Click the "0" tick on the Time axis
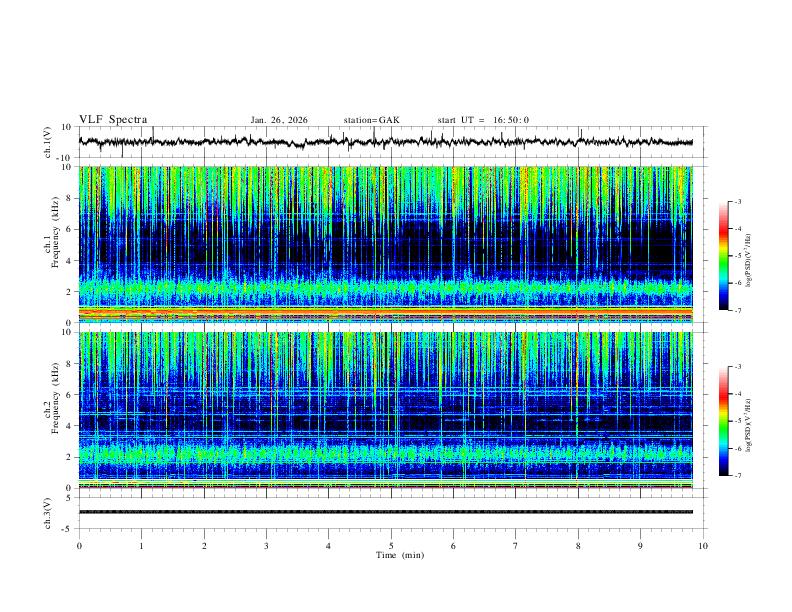The width and height of the screenshot is (792, 612). tap(79, 546)
